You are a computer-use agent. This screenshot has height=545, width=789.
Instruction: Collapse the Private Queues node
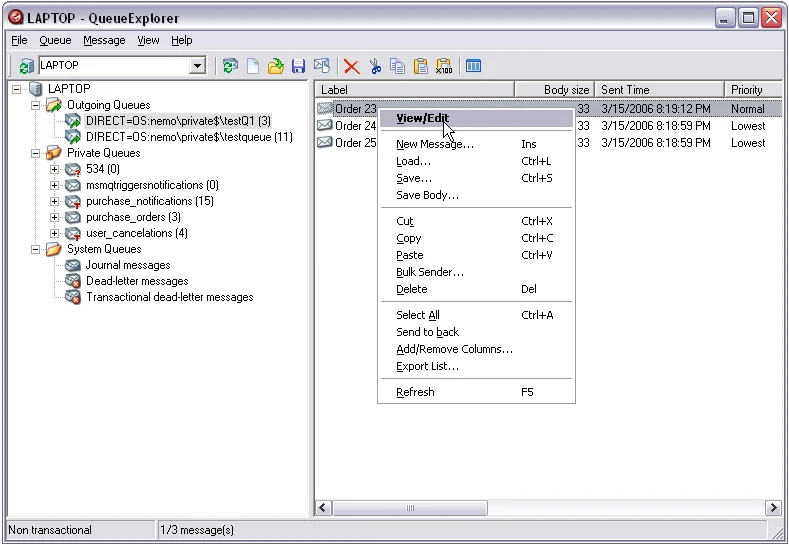[35, 153]
